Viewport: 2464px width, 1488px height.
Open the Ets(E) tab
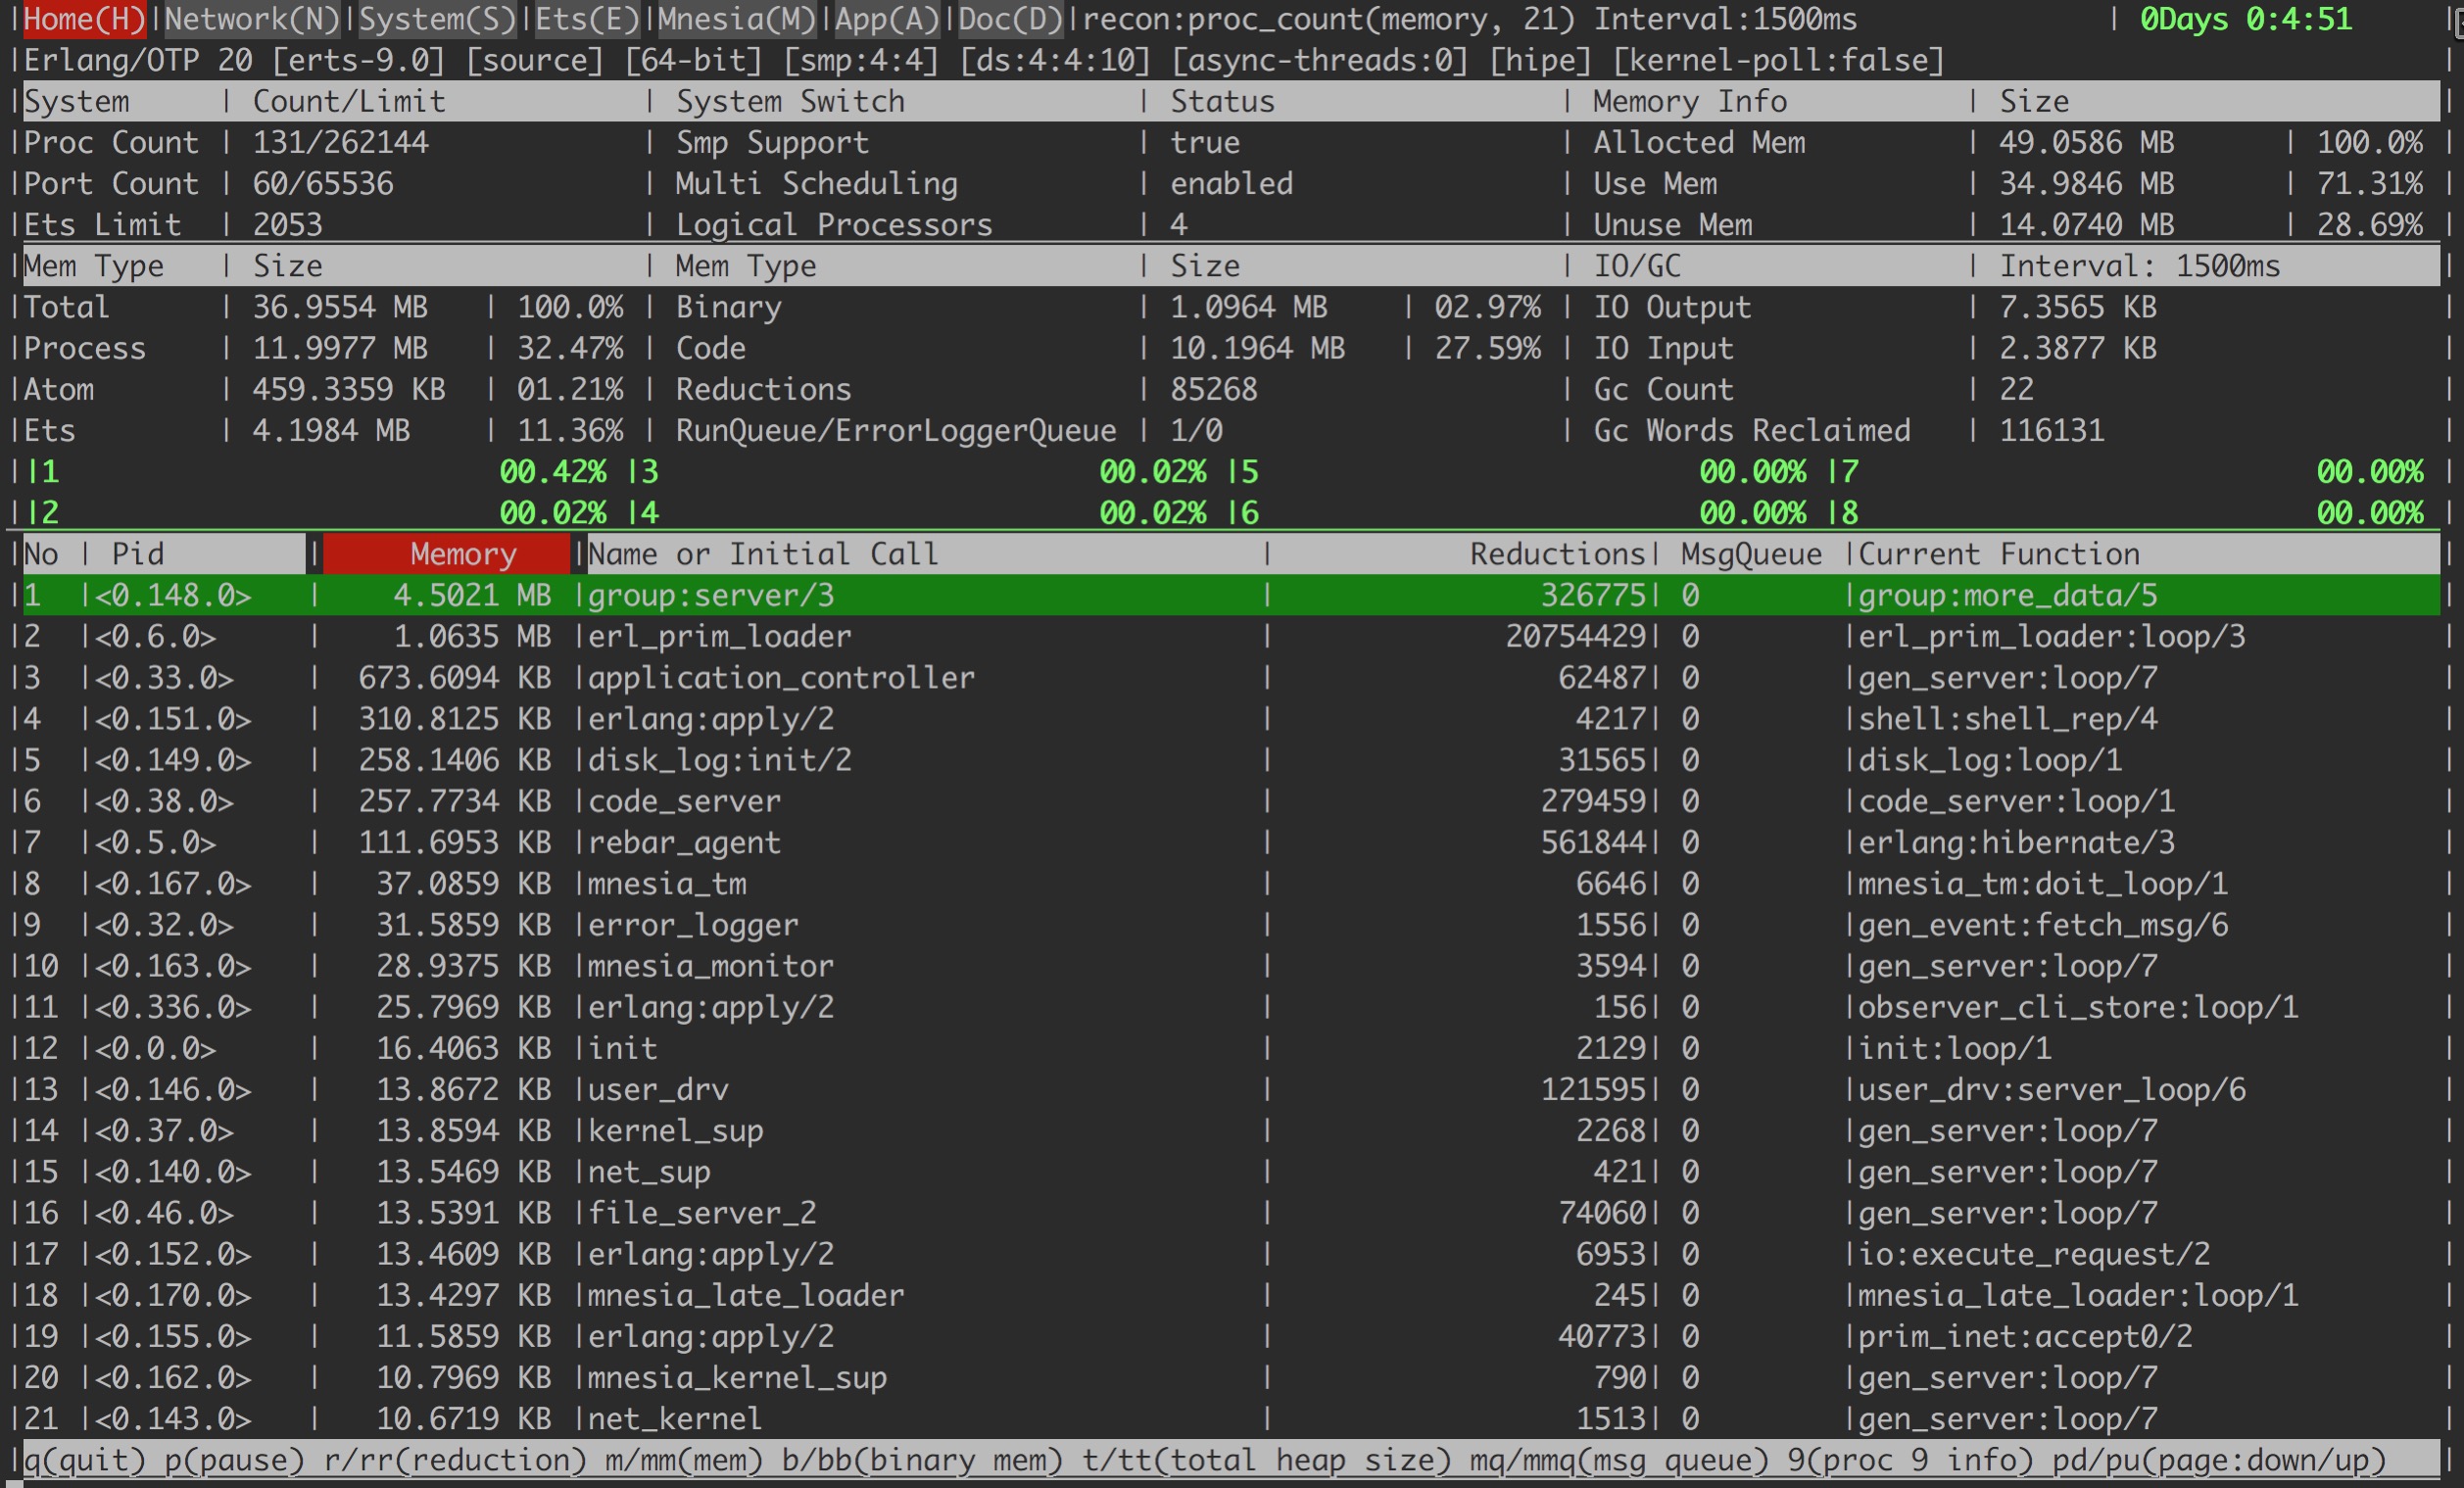pos(587,19)
